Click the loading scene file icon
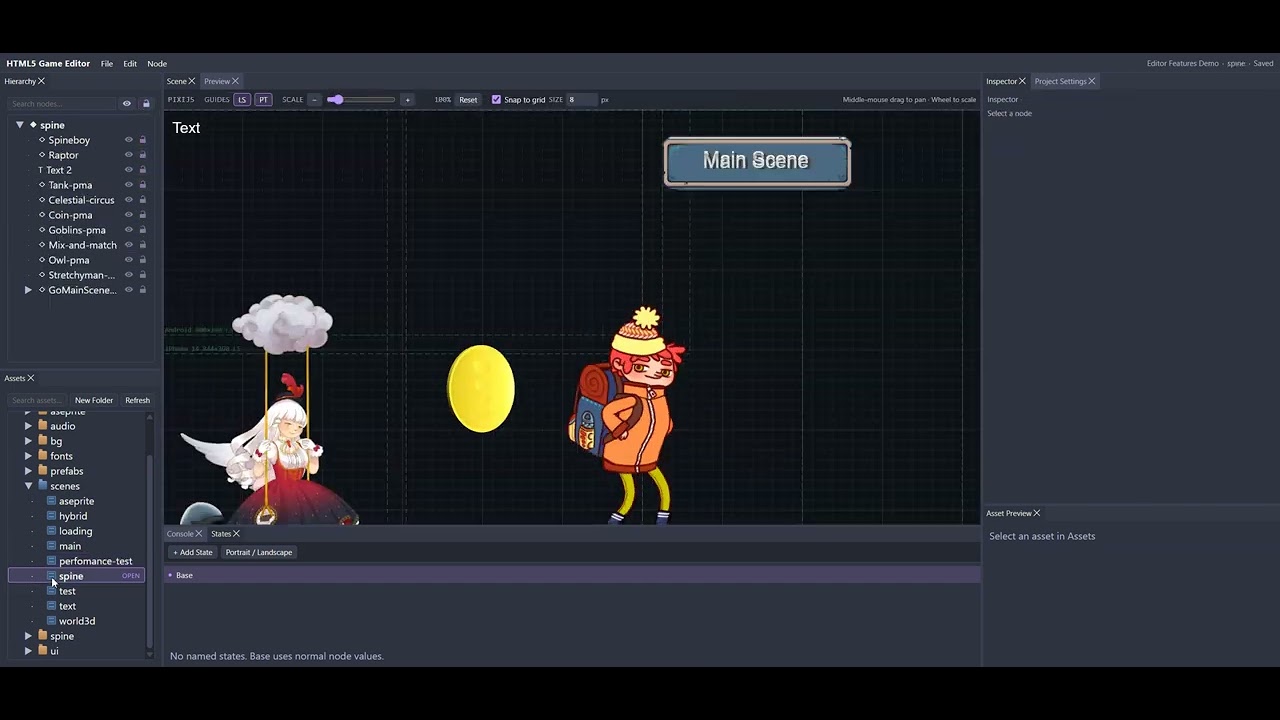1280x720 pixels. coord(52,531)
